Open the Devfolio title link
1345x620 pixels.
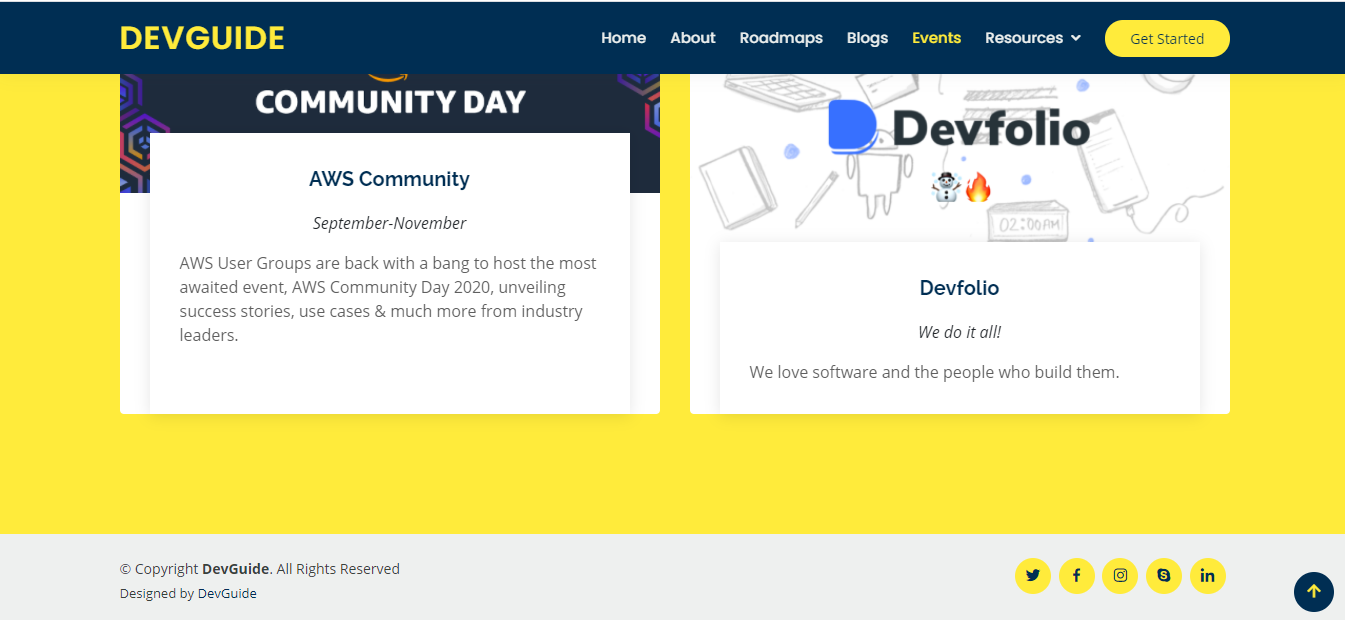[x=959, y=288]
